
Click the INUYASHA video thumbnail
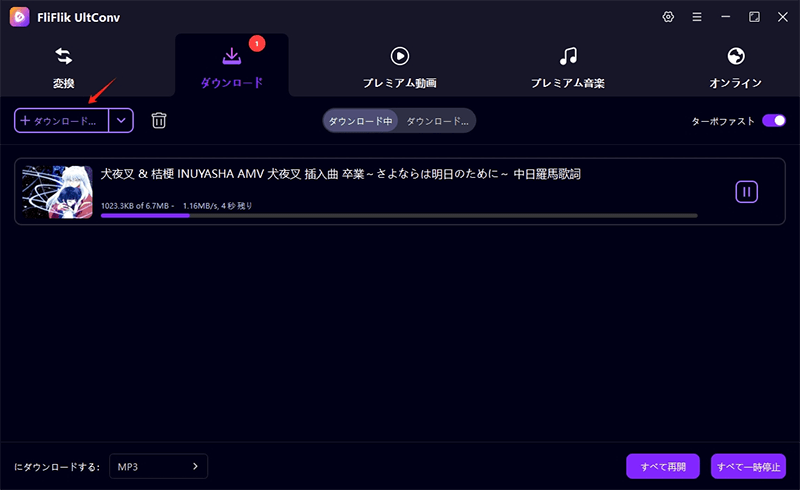58,192
